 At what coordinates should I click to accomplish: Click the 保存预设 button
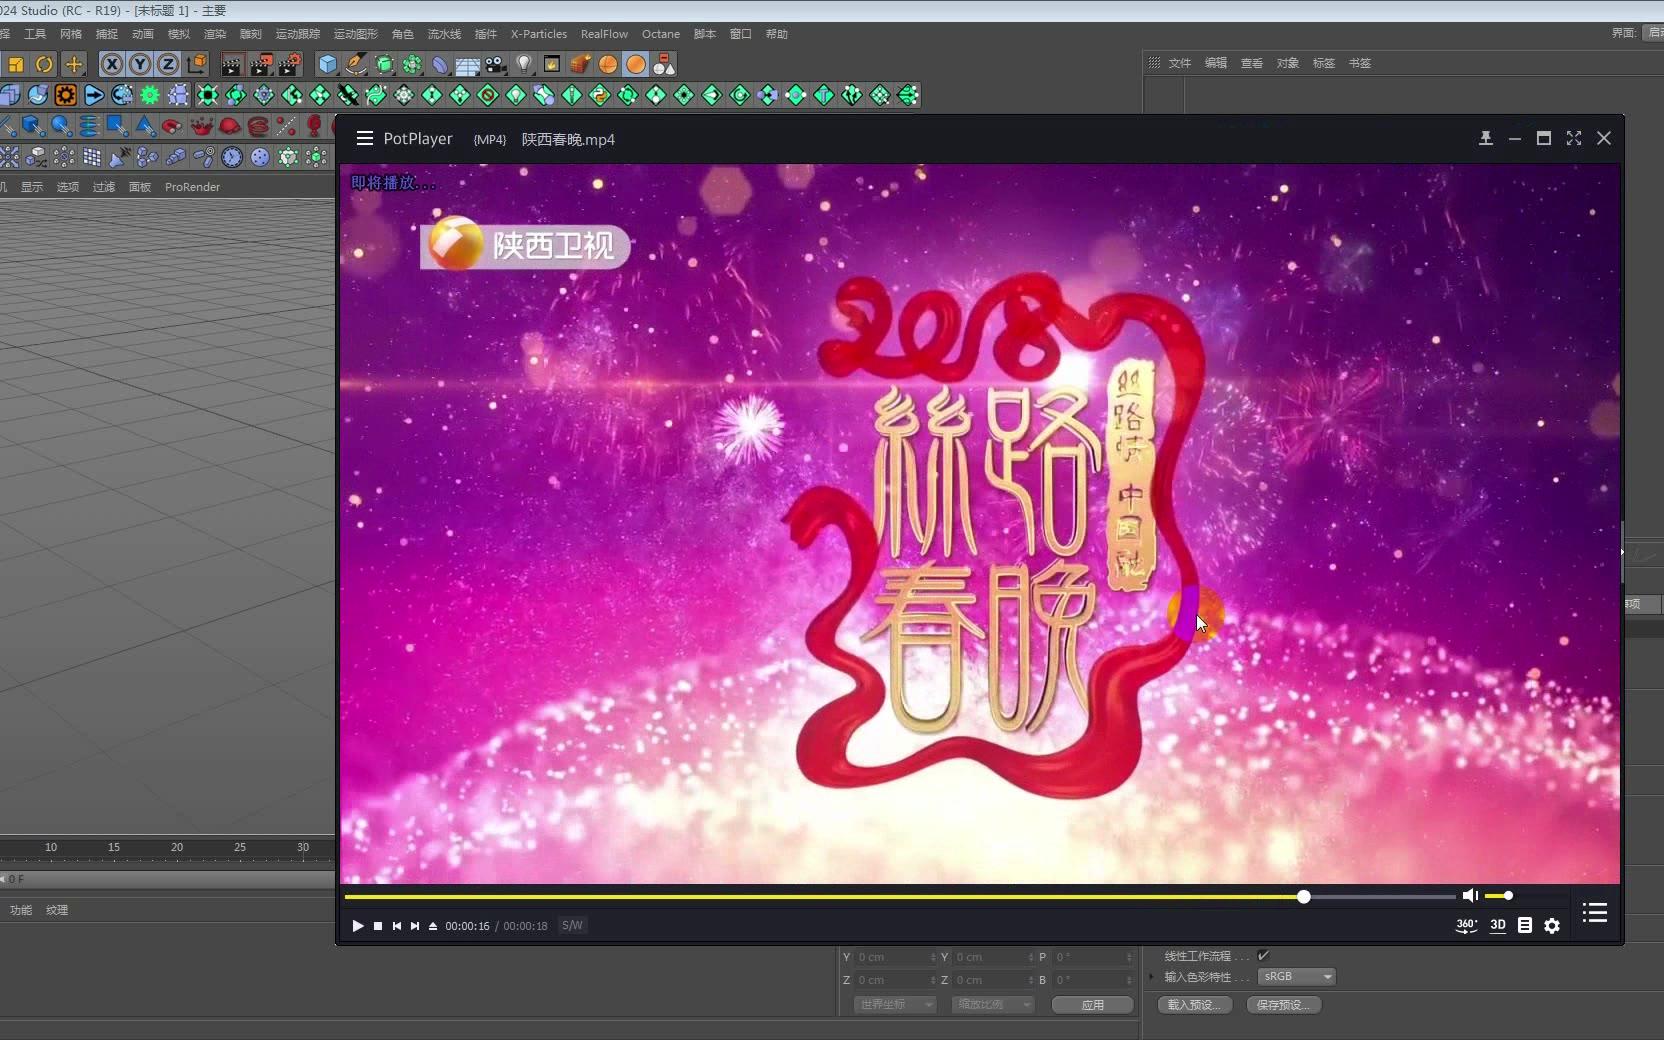pyautogui.click(x=1284, y=1005)
